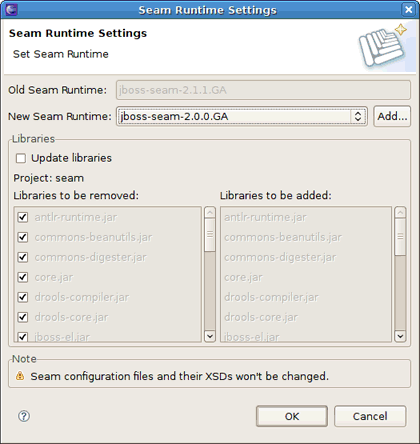Click the added libraries scrollbar thumb
This screenshot has height=444, width=420.
coord(400,237)
